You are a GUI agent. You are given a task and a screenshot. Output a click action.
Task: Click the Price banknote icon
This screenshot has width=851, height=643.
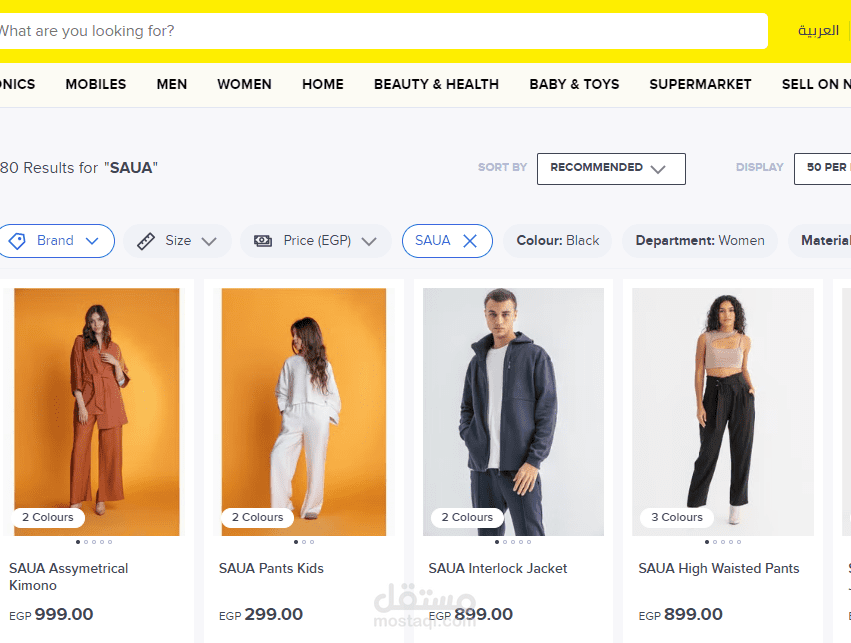[263, 241]
